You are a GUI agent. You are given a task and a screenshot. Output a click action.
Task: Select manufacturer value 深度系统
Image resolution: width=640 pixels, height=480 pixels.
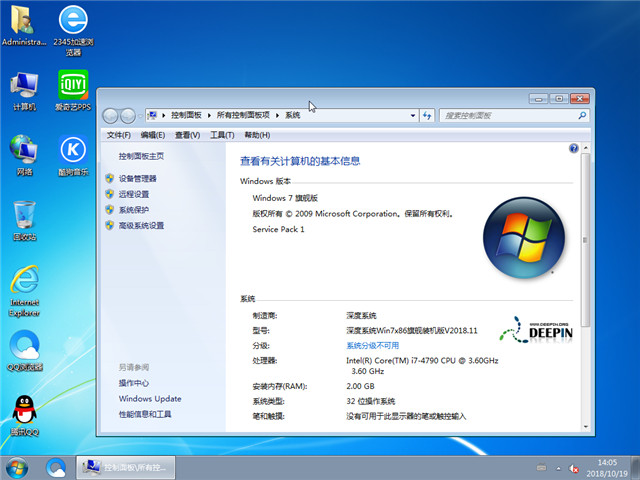pyautogui.click(x=361, y=316)
